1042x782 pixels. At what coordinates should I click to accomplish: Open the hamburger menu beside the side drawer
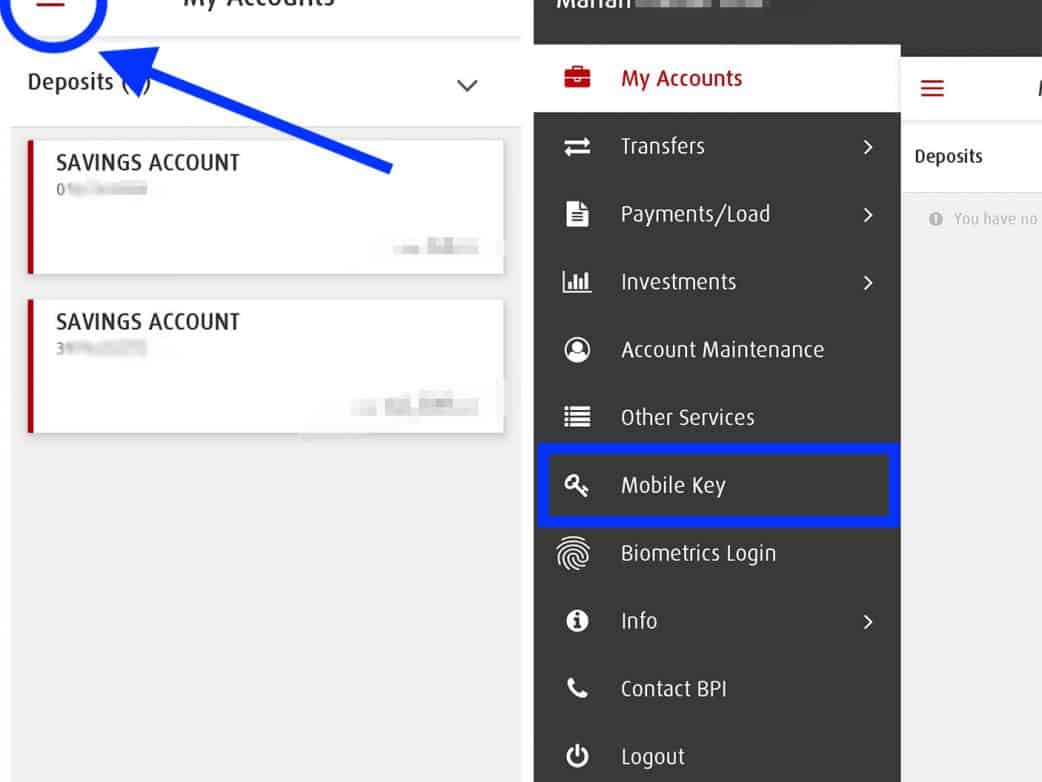click(x=932, y=89)
